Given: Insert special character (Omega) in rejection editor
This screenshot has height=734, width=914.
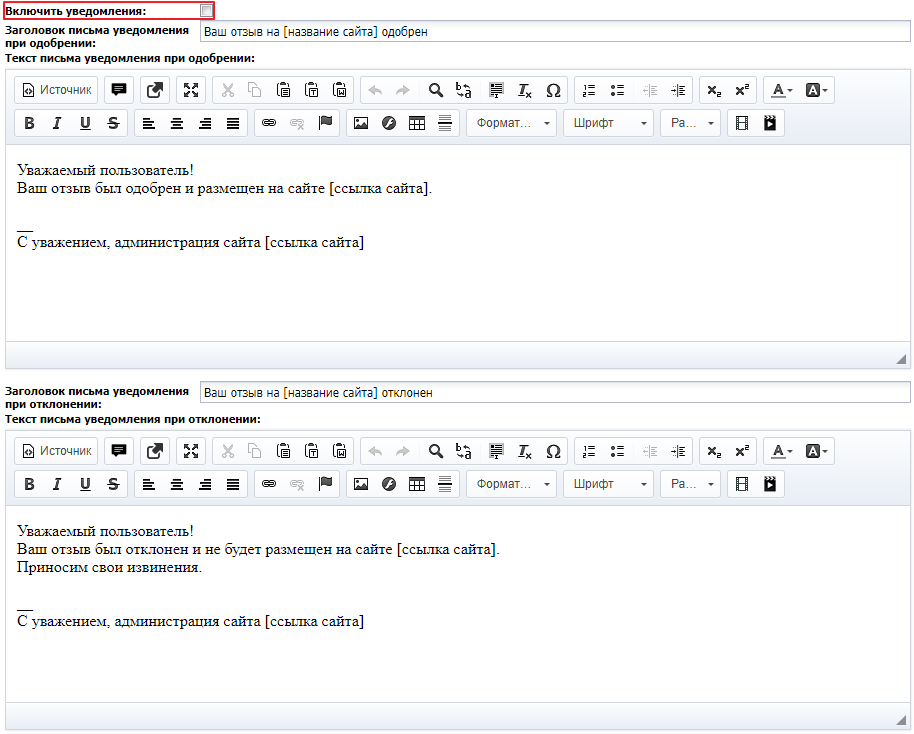Looking at the screenshot, I should tap(553, 451).
